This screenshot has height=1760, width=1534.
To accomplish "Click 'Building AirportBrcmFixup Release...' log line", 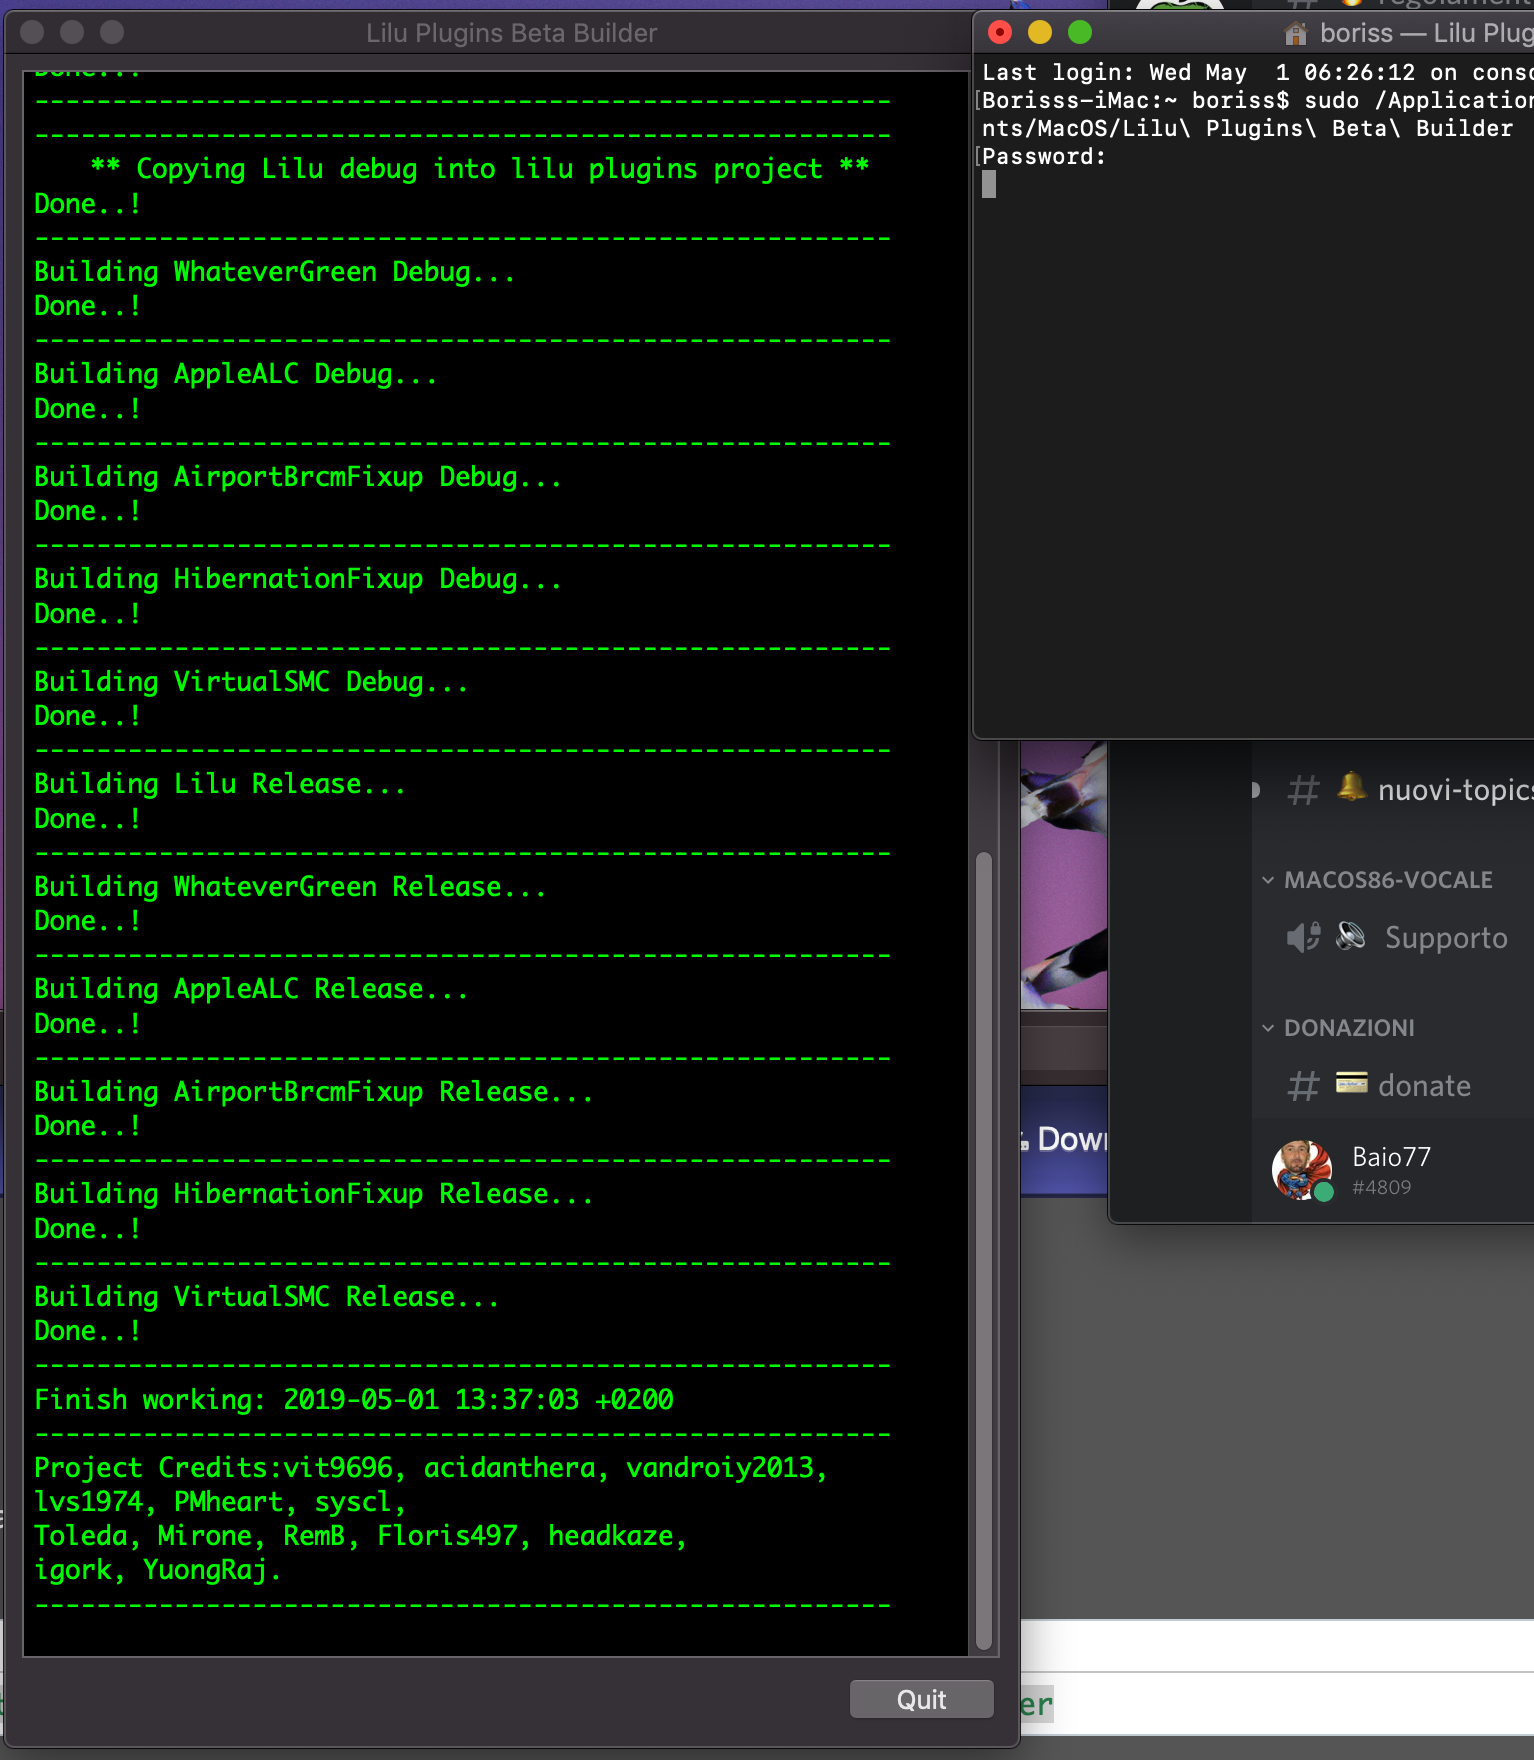I will tap(314, 1092).
